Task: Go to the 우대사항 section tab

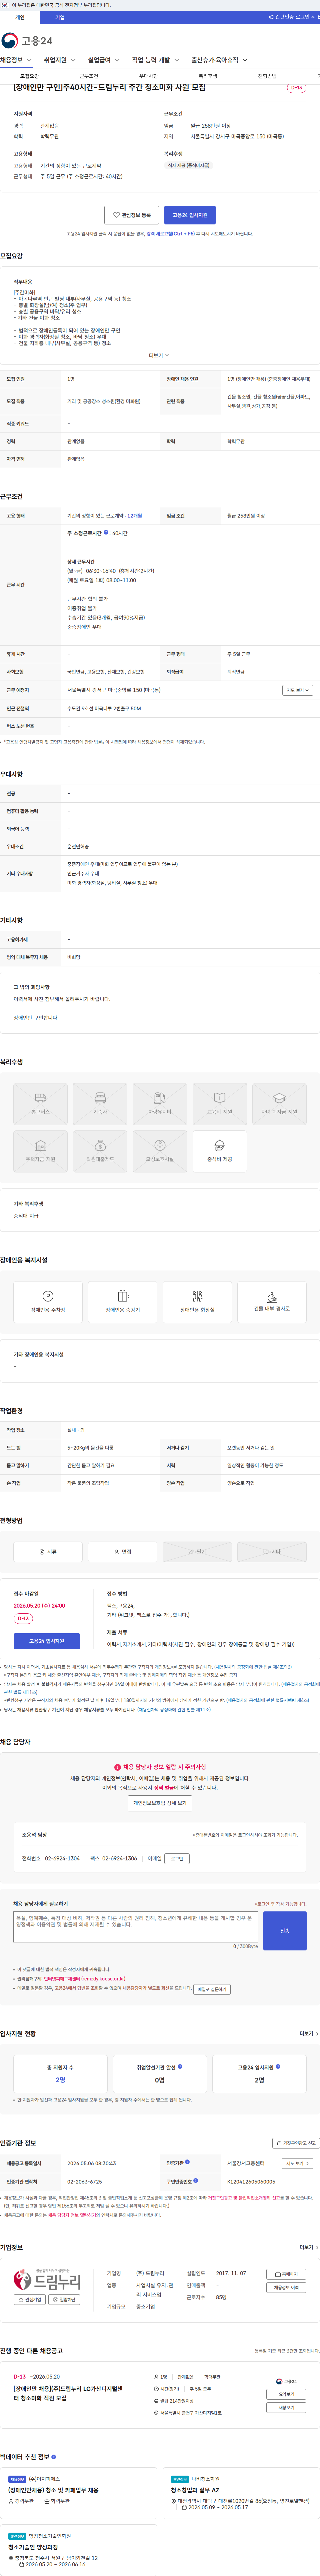Action: pos(148,76)
